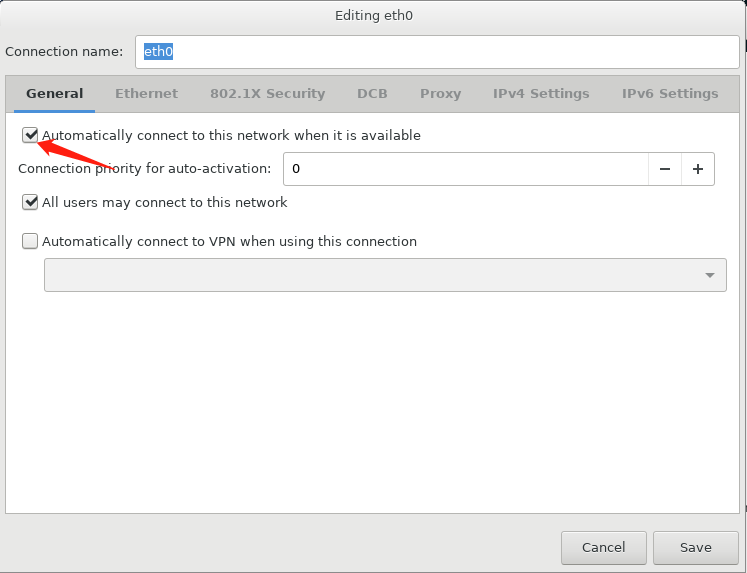Screen dimensions: 747x573
Task: Click the 'All users may connect' label text
Action: click(x=164, y=202)
